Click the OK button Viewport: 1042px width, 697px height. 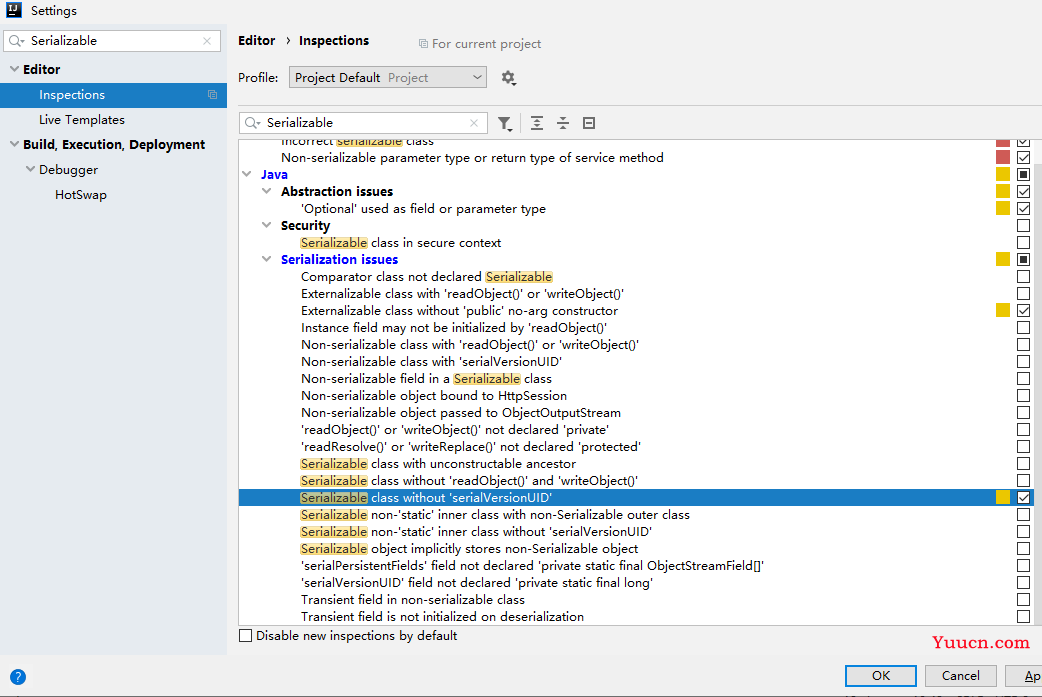click(x=881, y=676)
